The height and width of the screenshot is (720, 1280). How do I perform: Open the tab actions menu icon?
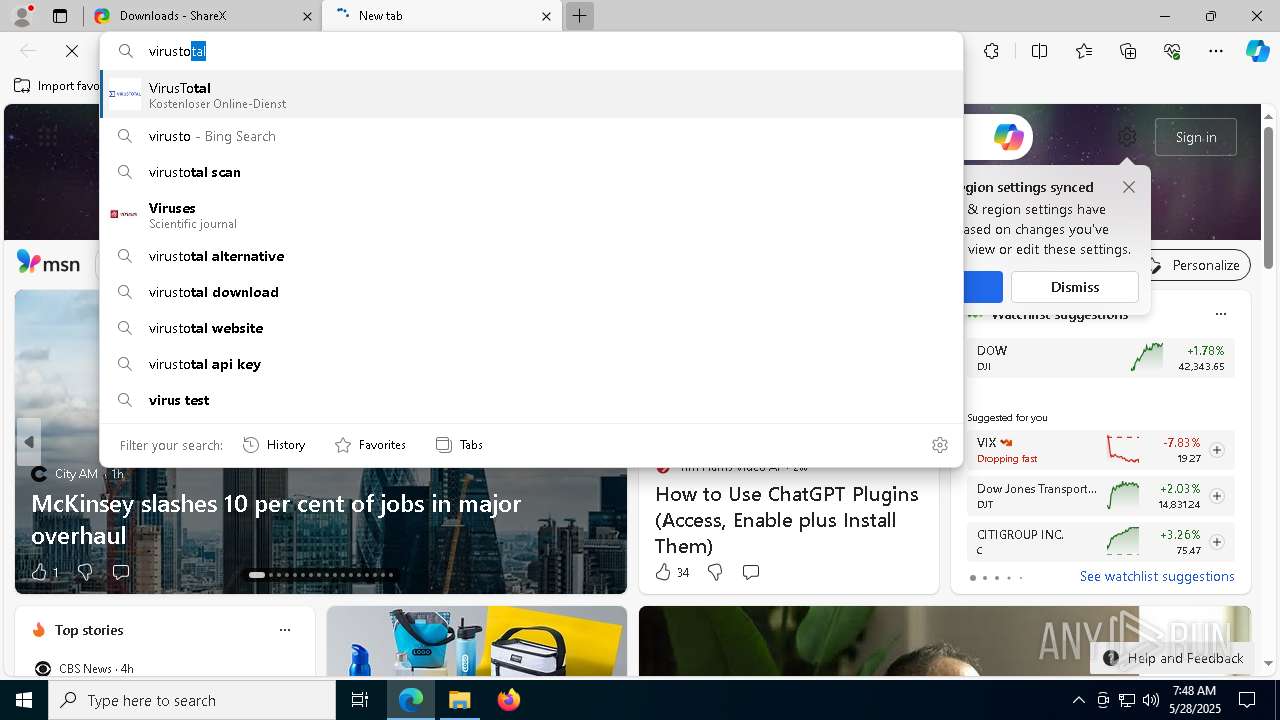(x=60, y=16)
